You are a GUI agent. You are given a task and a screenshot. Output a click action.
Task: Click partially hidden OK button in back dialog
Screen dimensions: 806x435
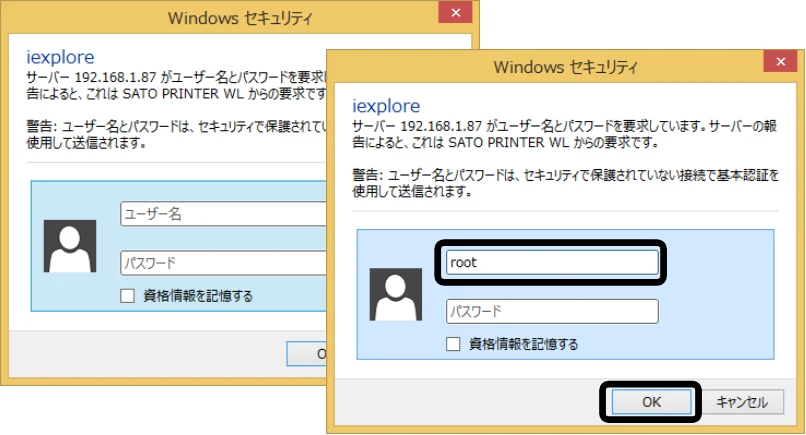coord(306,354)
